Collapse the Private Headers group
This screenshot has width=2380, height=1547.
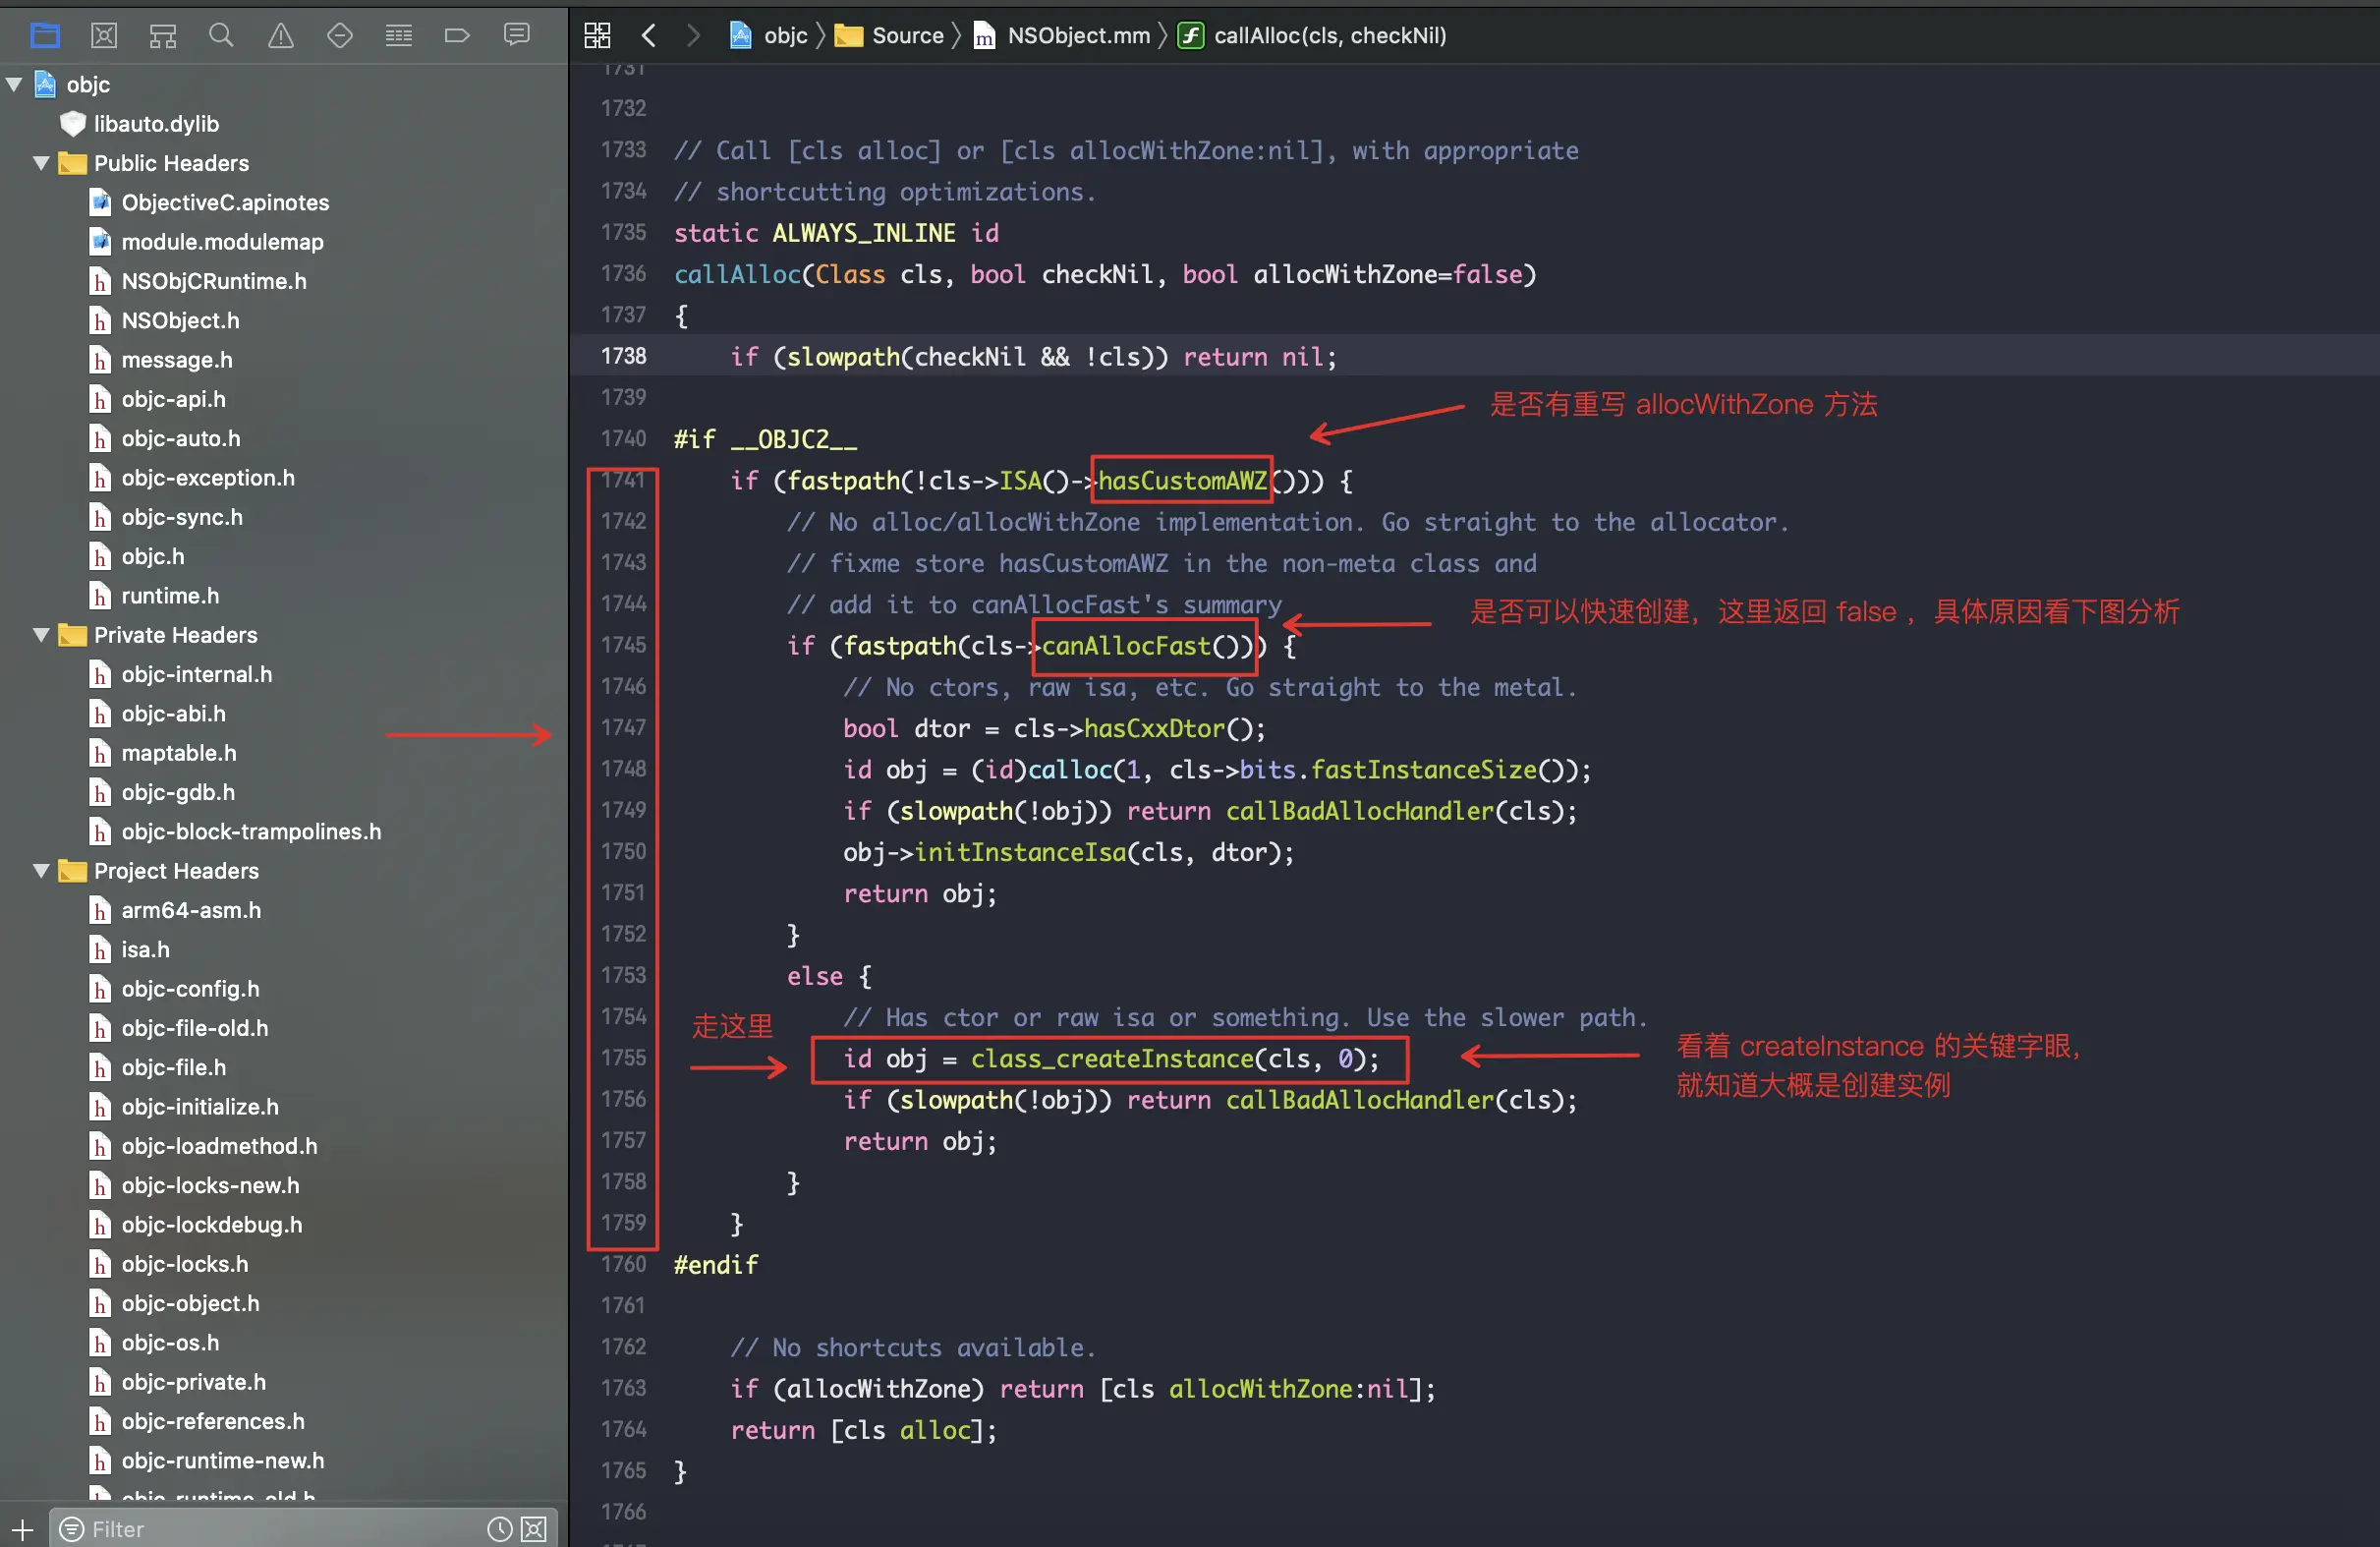pos(41,635)
